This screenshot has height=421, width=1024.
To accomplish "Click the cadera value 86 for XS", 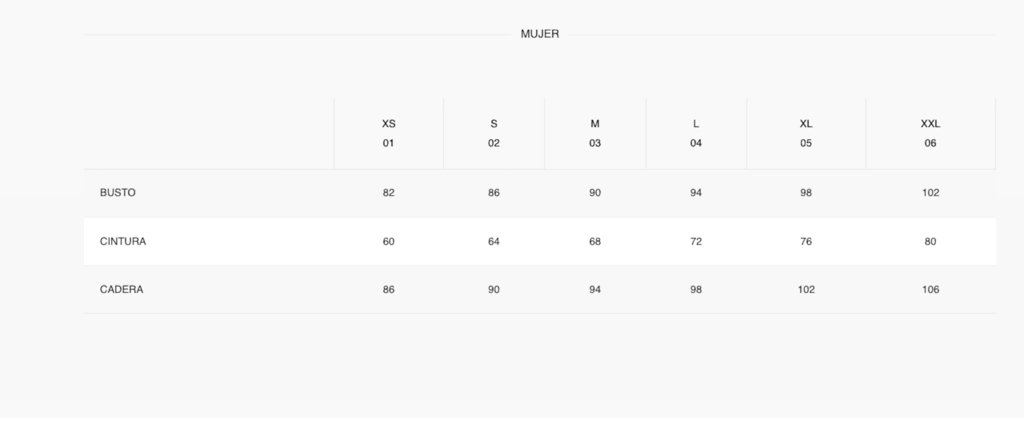I will point(389,290).
